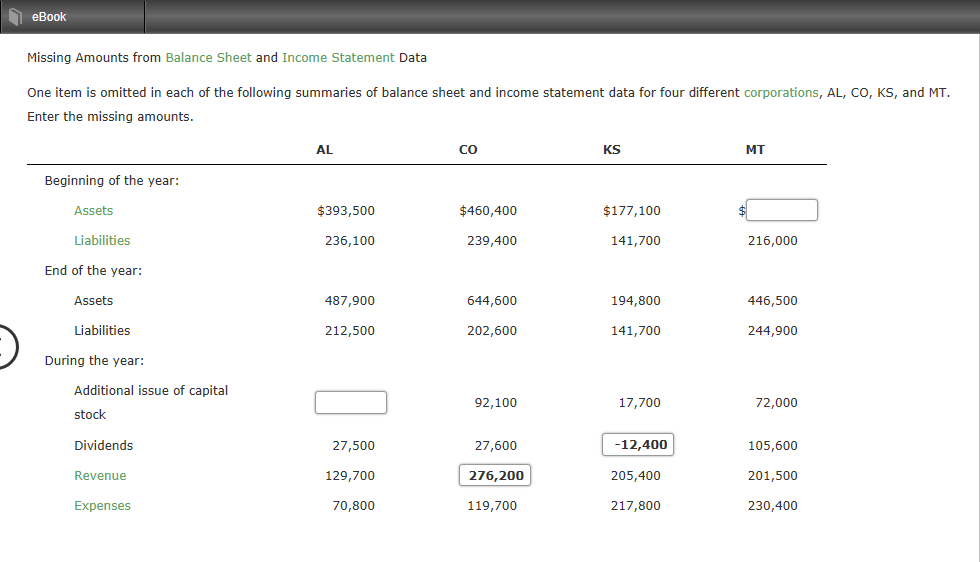This screenshot has height=562, width=980.
Task: Click CO beginning liabilities value 239,400
Action: tap(492, 241)
